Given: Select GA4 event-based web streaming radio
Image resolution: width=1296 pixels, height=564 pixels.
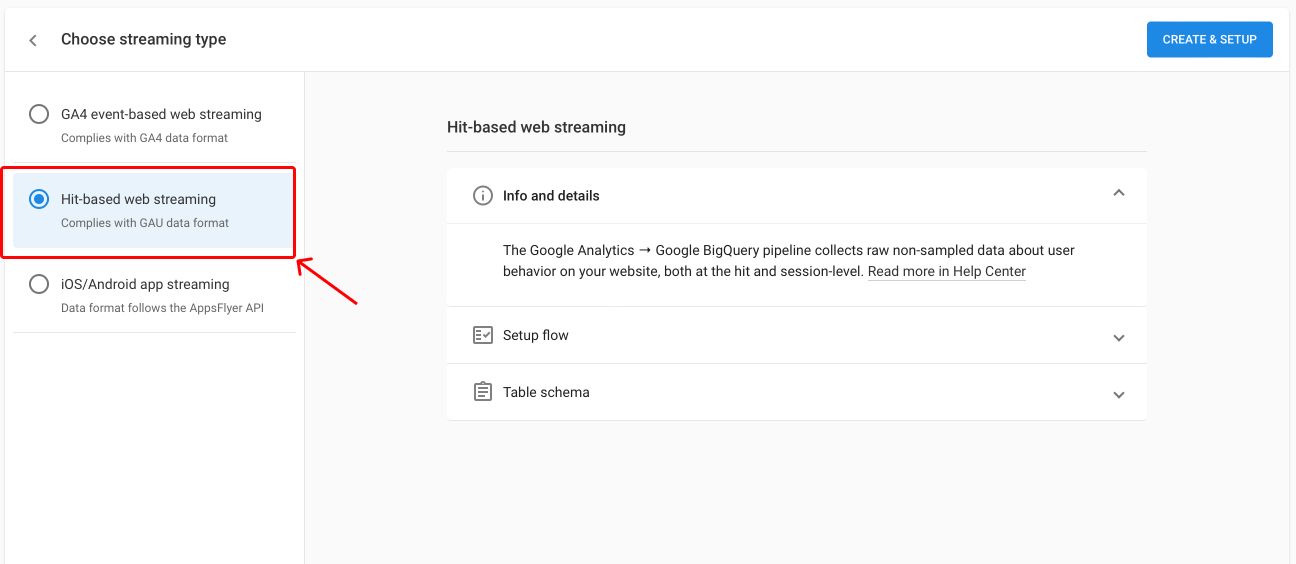Looking at the screenshot, I should (39, 114).
